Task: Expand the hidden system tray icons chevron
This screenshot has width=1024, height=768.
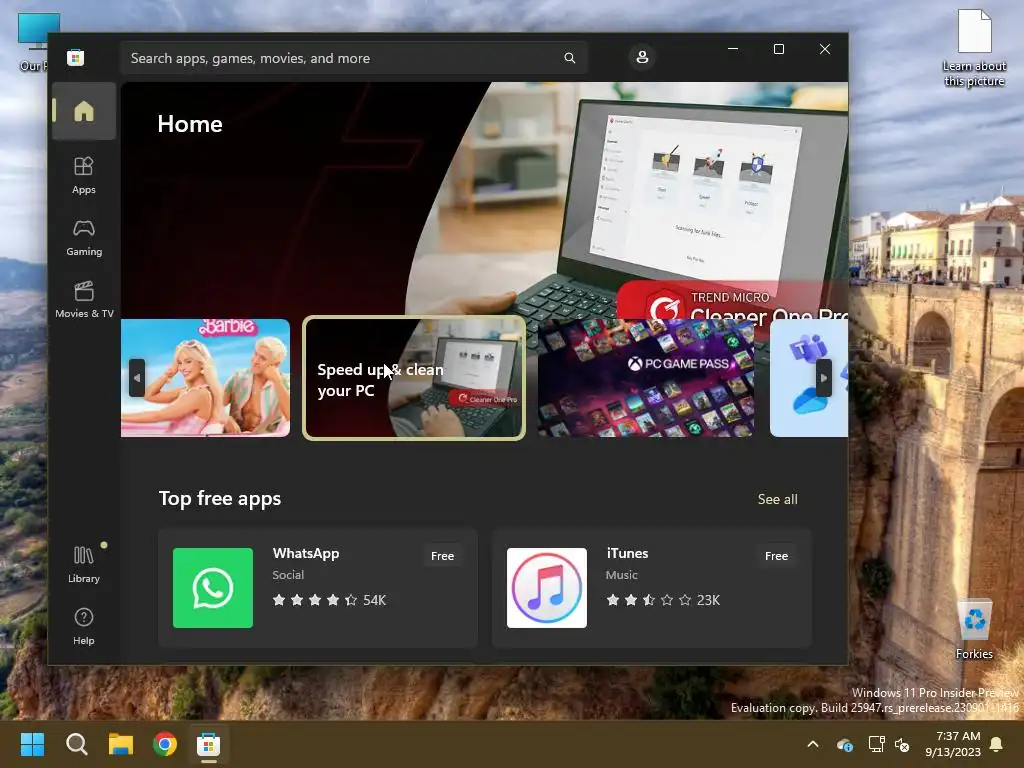Action: pos(812,744)
